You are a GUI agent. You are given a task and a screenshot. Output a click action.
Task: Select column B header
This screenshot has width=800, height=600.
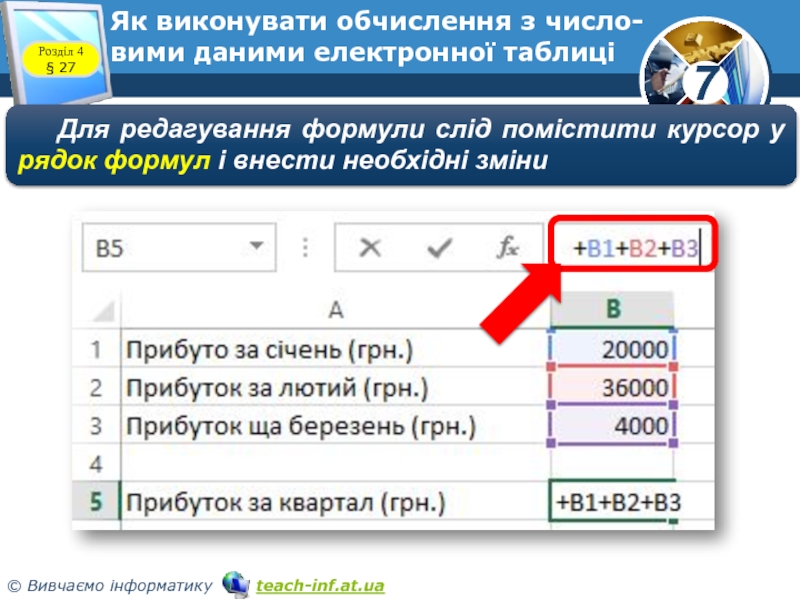(x=614, y=309)
